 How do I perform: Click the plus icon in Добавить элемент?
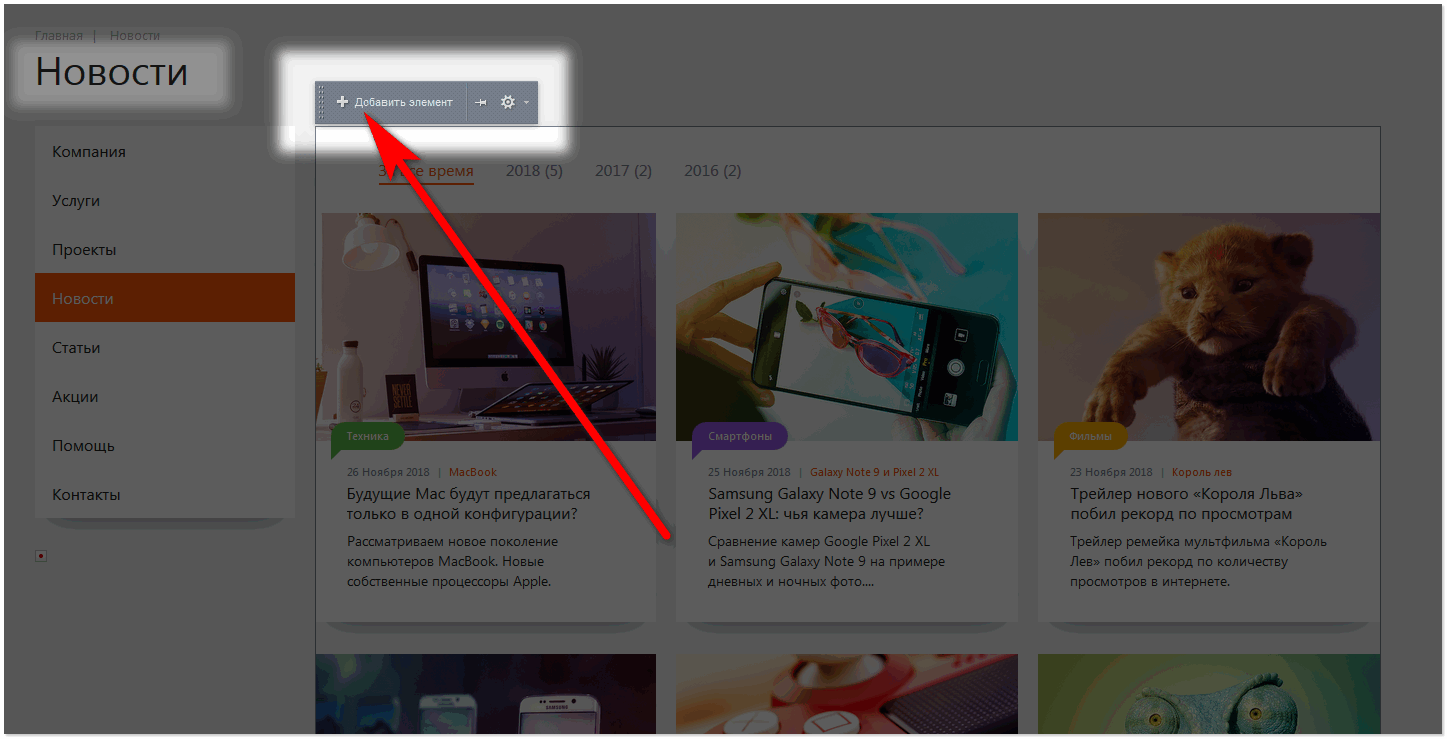tap(342, 102)
